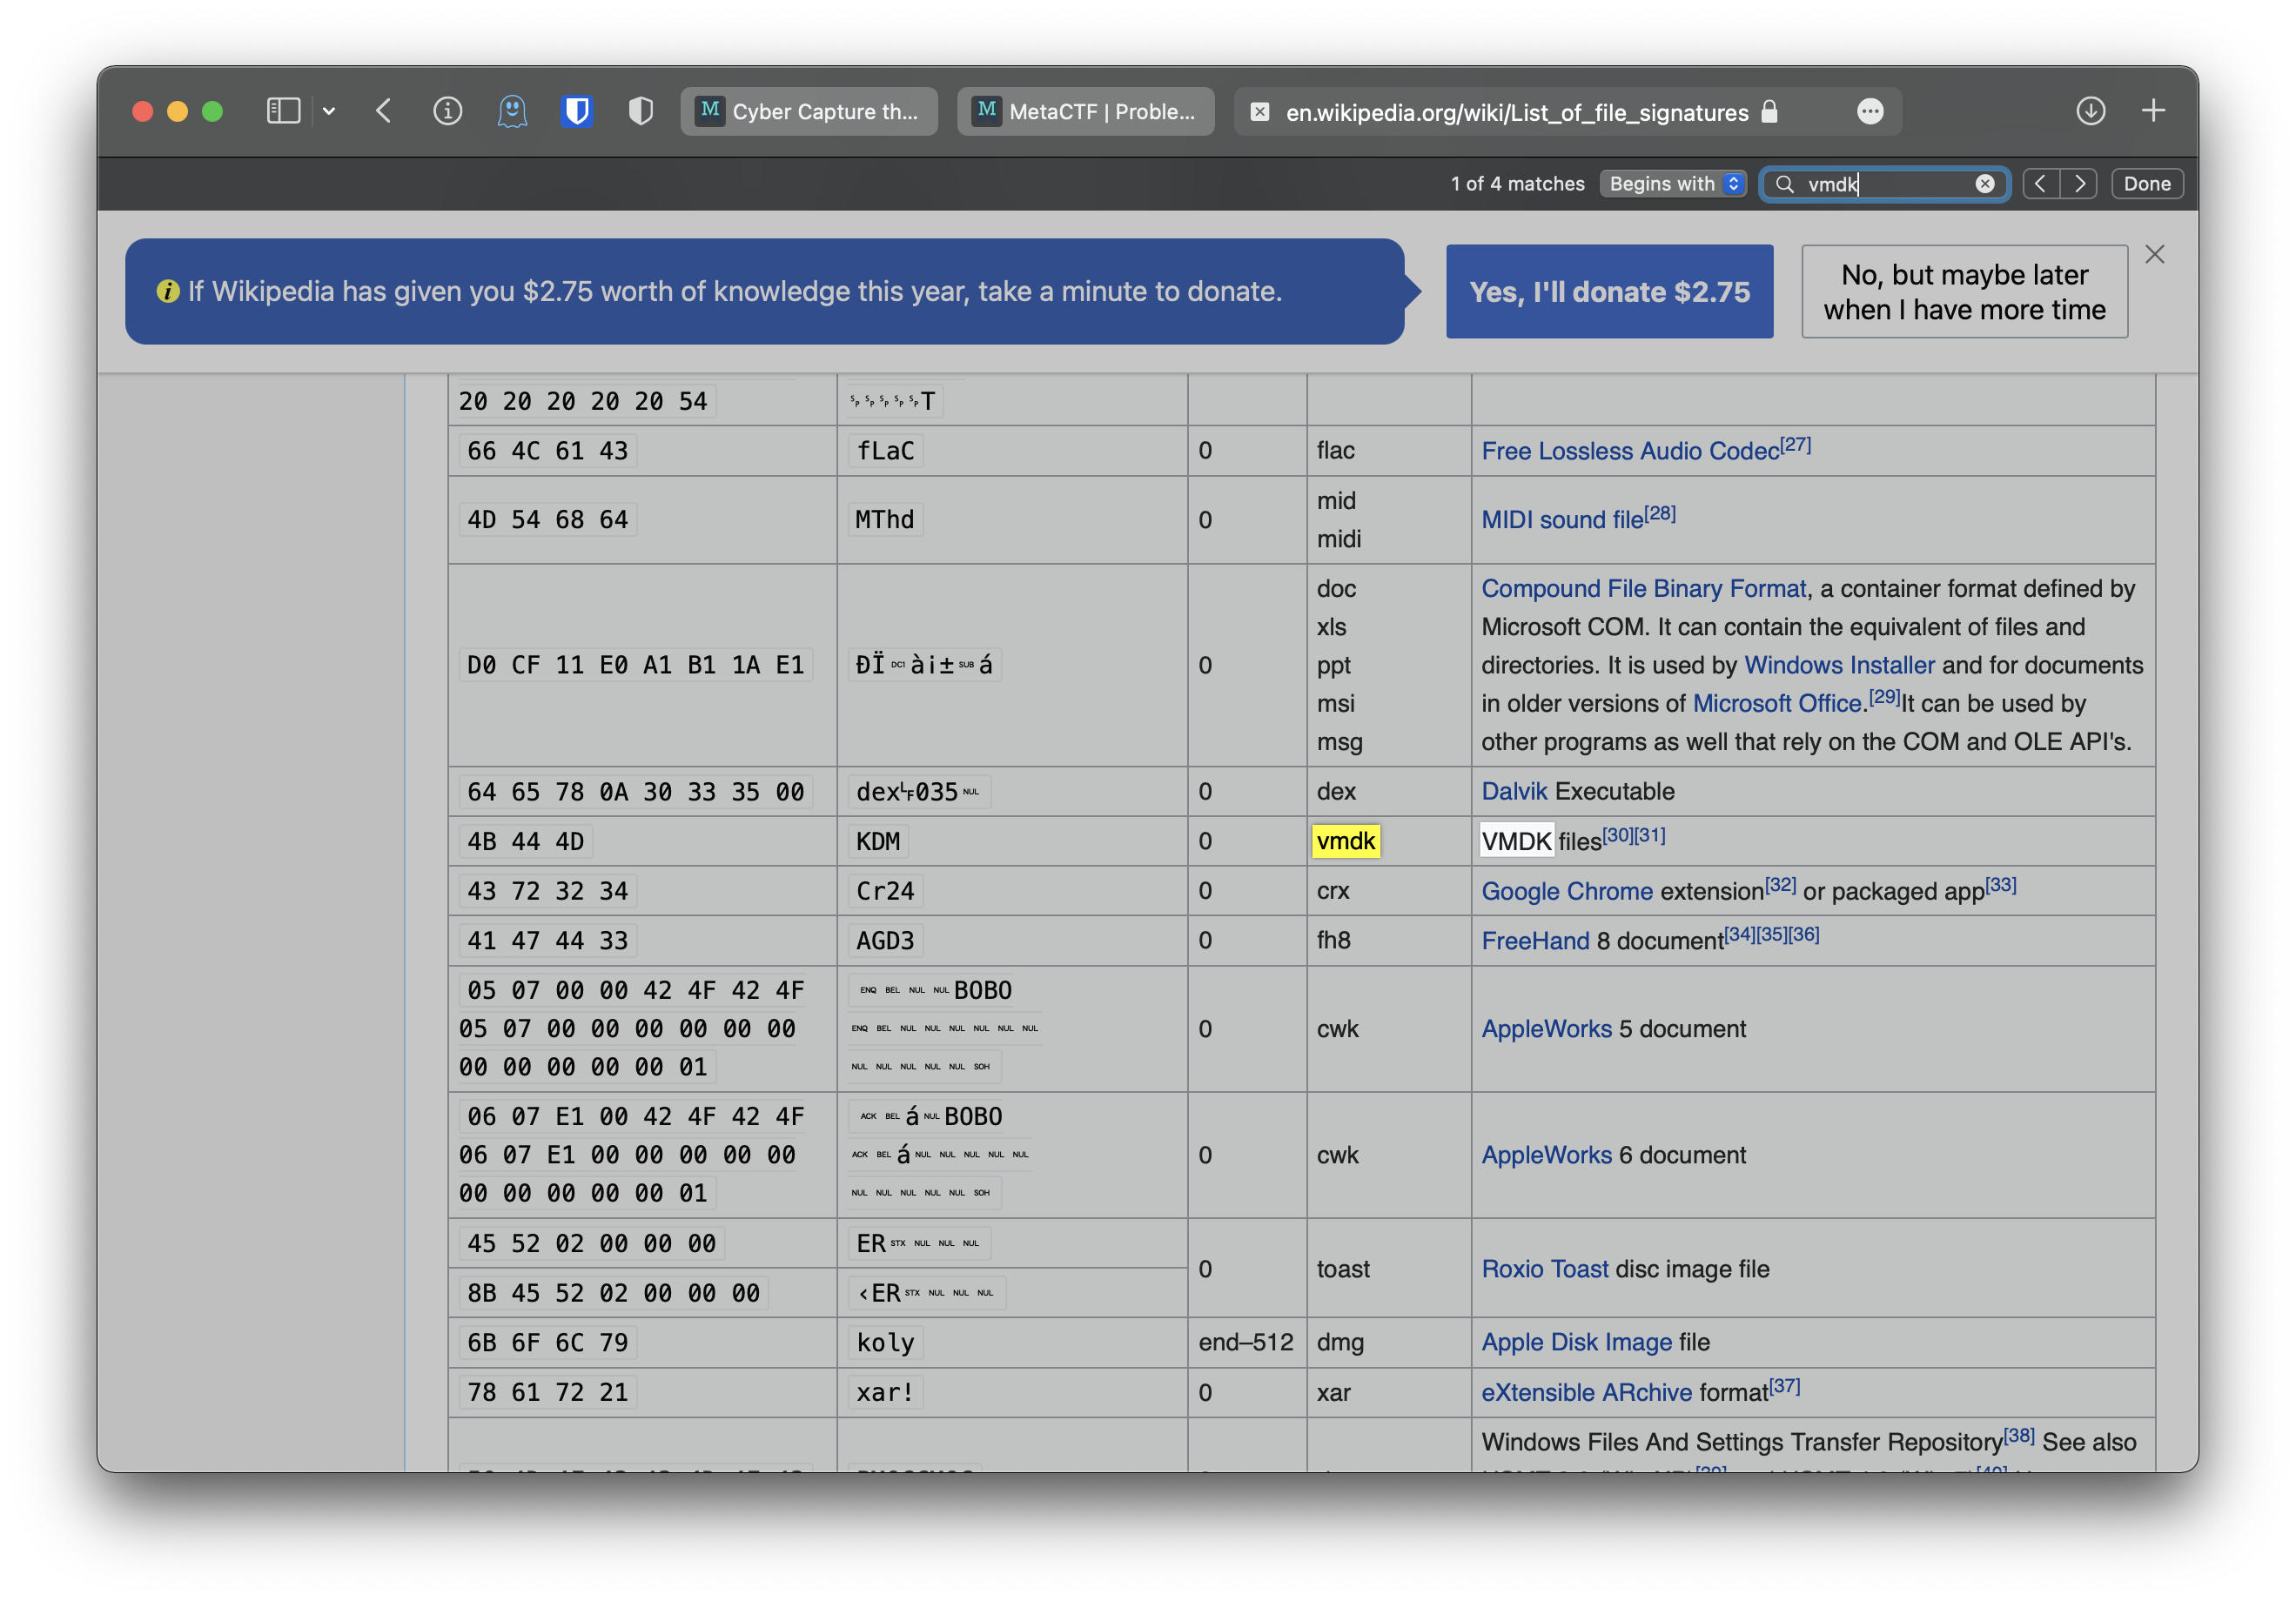Open the info circle extension icon
Viewport: 2296px width, 1601px height.
[x=447, y=111]
